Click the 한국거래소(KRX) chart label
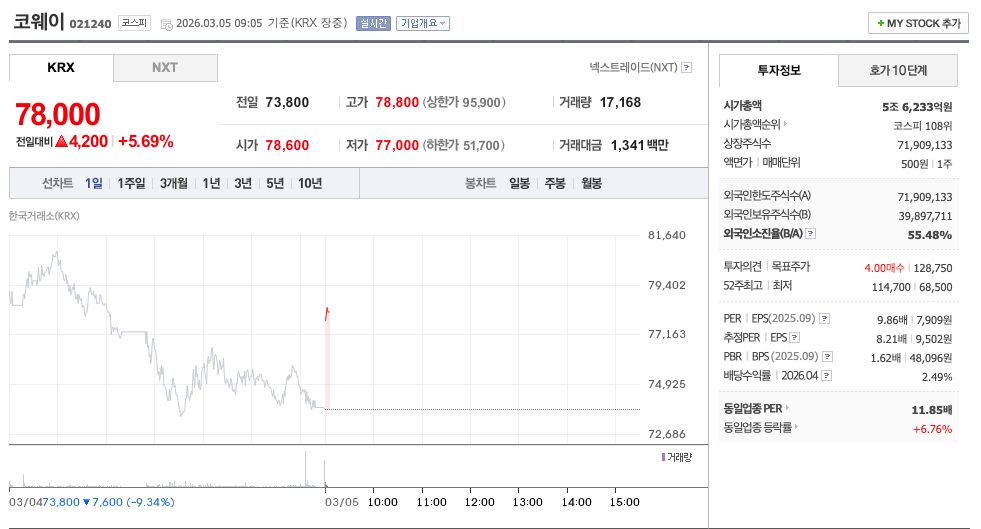The image size is (981, 529). point(44,216)
